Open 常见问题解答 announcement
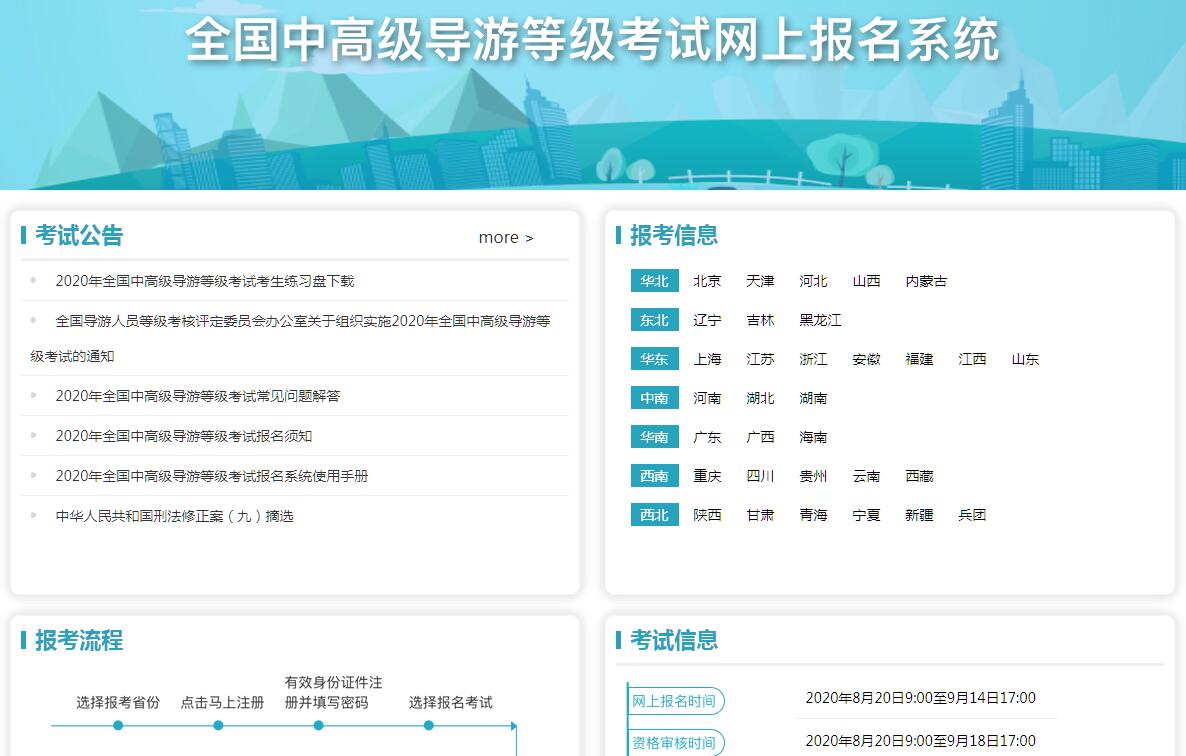The width and height of the screenshot is (1186, 756). 198,396
